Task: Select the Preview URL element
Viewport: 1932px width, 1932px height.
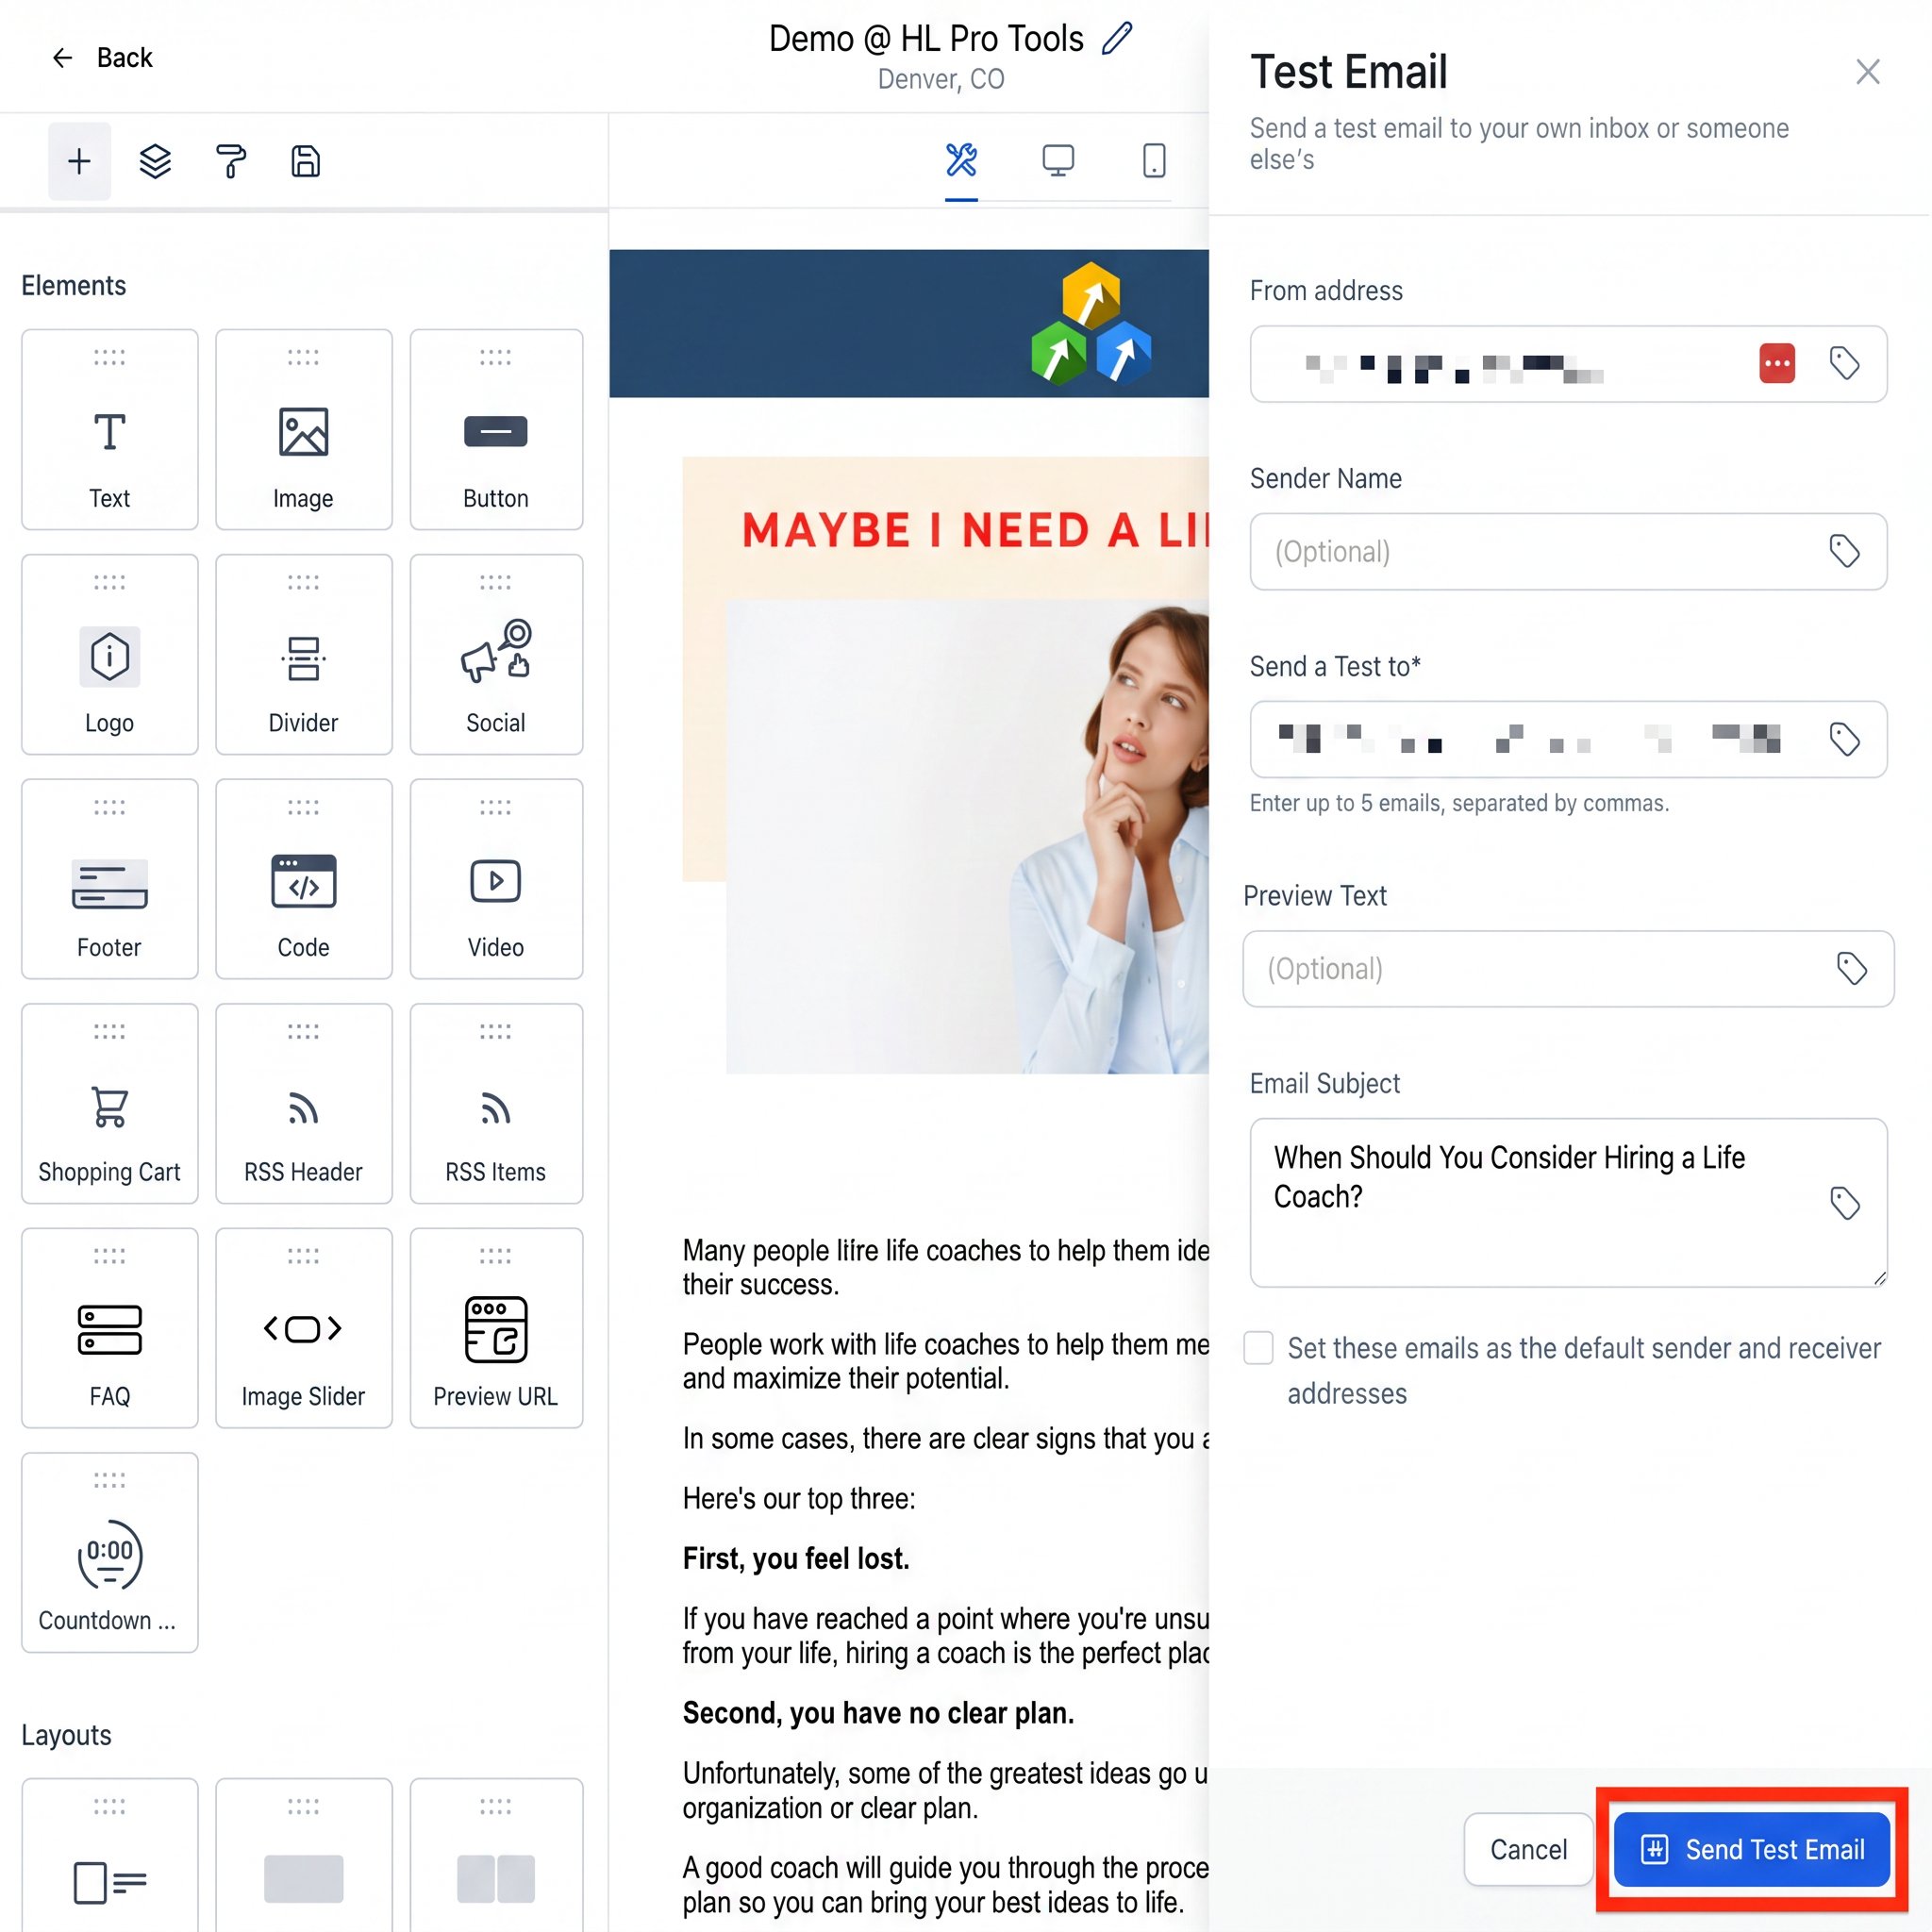Action: 496,1328
